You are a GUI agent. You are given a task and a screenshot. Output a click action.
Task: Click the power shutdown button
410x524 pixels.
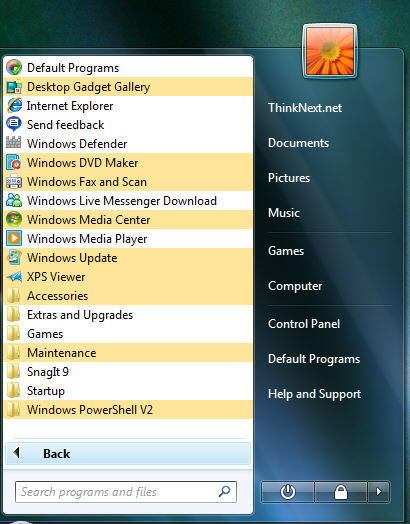[x=288, y=492]
